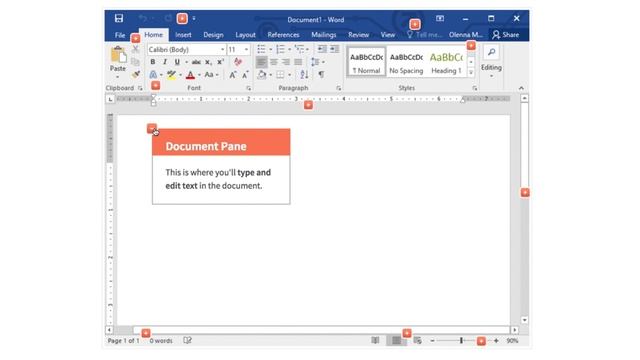This screenshot has height=360, width=640.
Task: Open the font size 11 dropdown
Action: (247, 50)
